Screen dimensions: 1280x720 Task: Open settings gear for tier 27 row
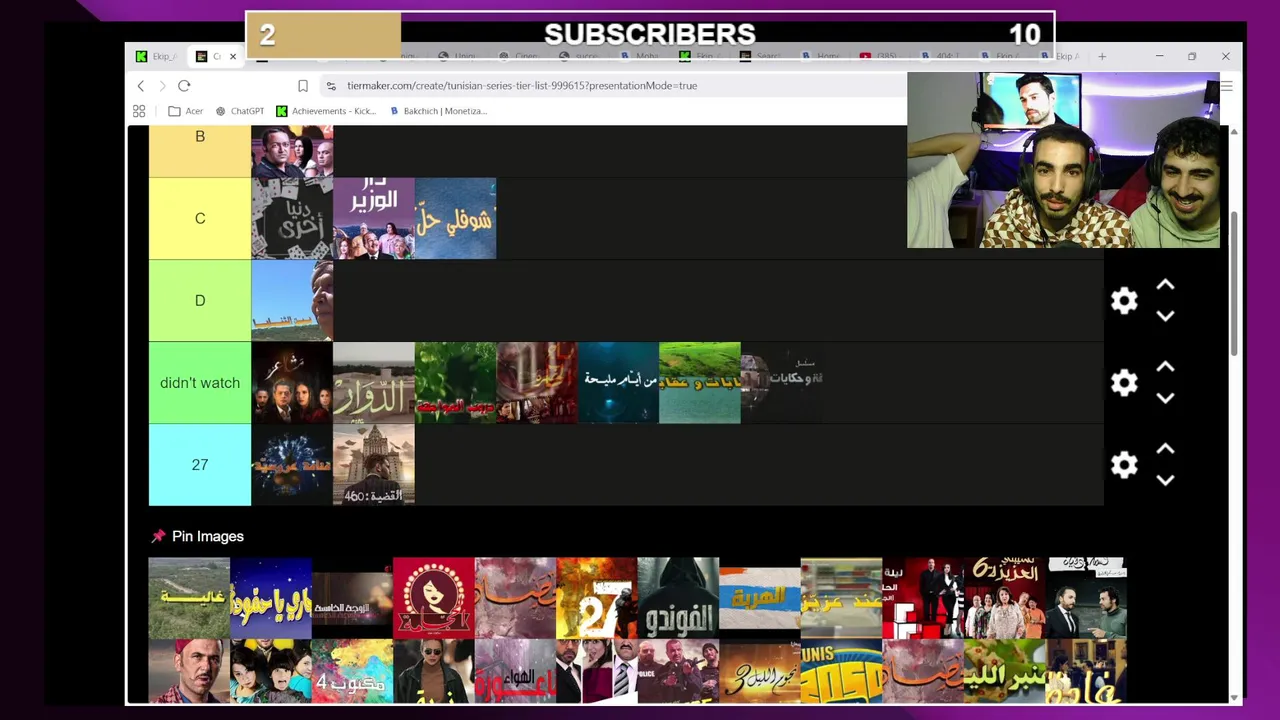point(1124,465)
